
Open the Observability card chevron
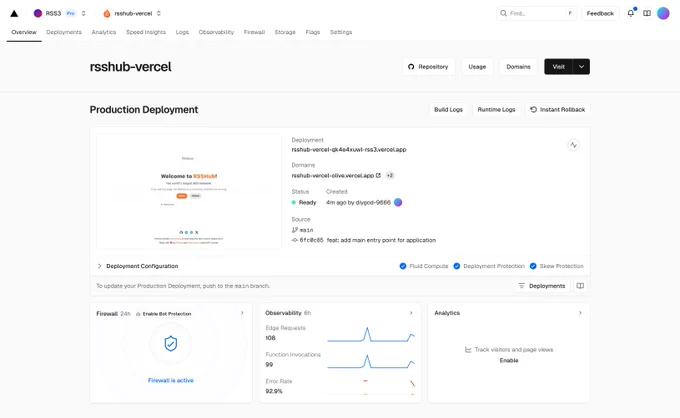tap(411, 313)
